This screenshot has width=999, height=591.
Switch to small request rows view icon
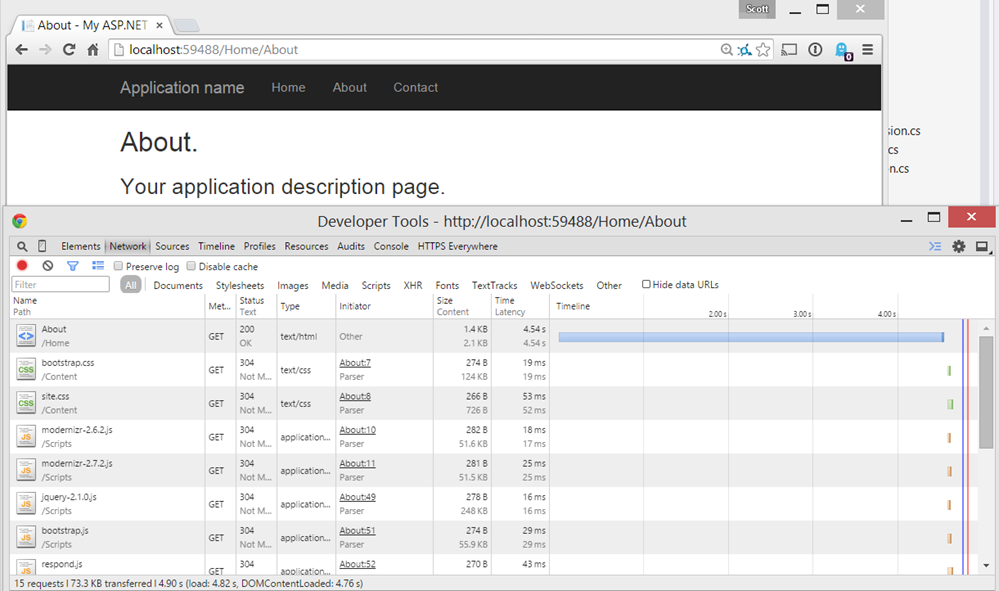point(98,266)
